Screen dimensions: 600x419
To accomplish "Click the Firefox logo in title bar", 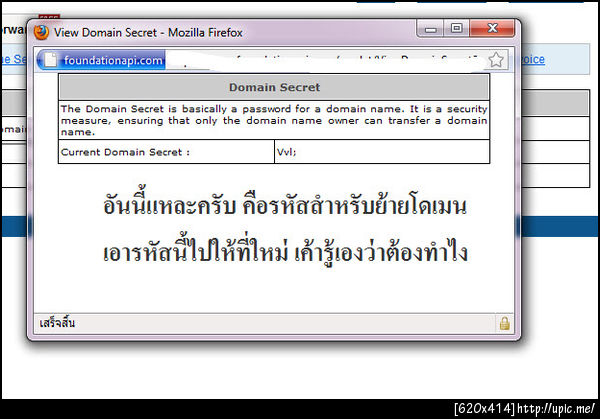I will point(41,32).
